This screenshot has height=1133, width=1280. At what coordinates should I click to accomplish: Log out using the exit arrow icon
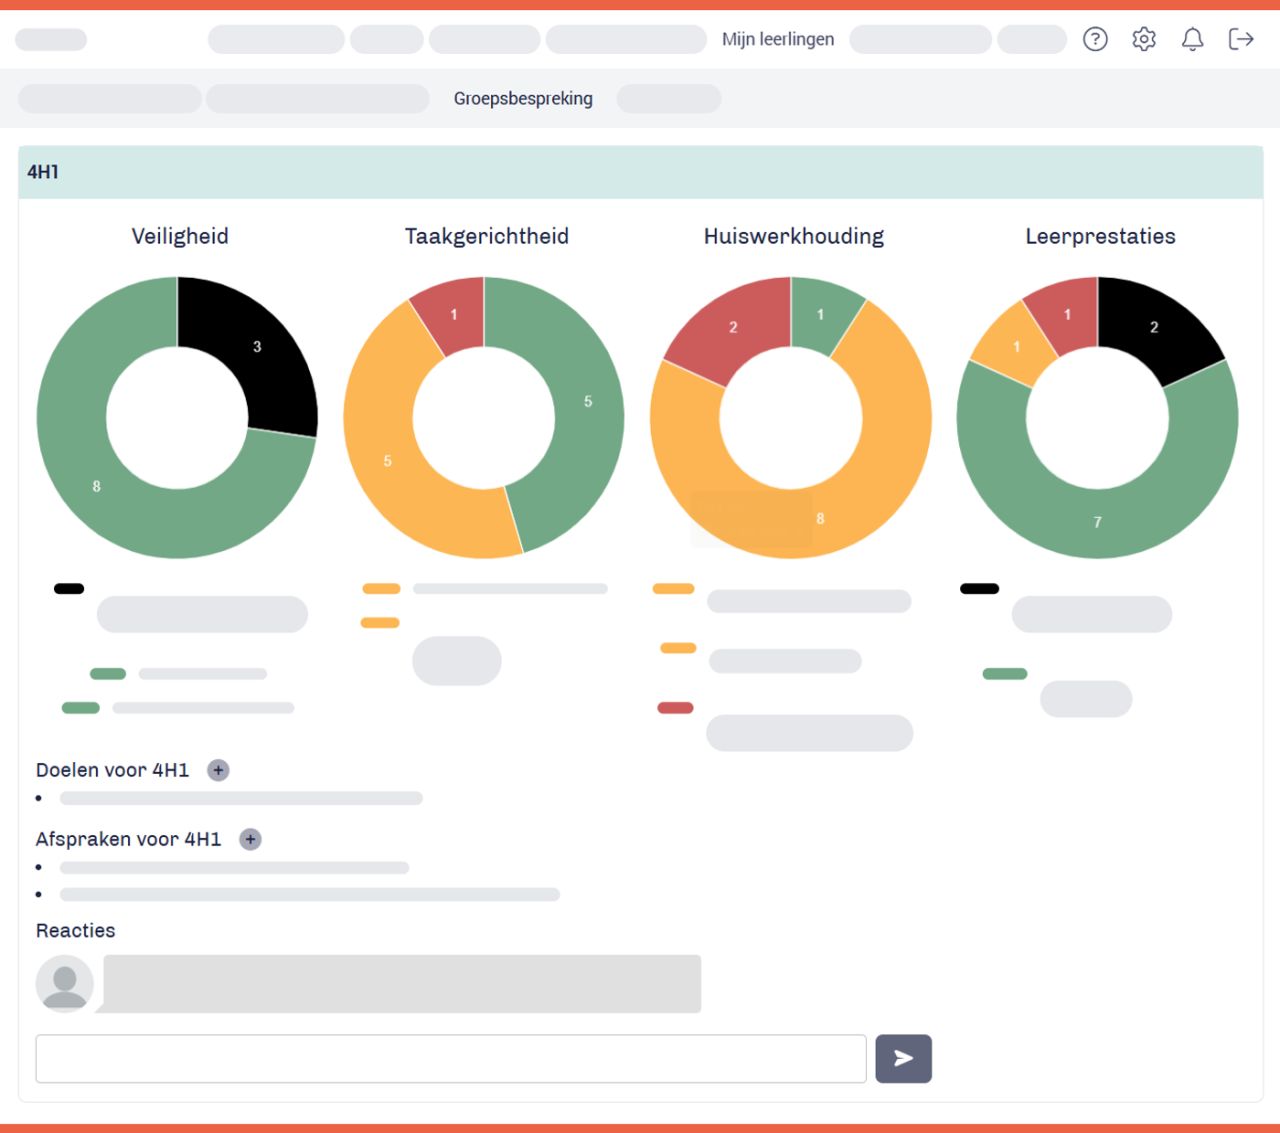click(x=1241, y=39)
